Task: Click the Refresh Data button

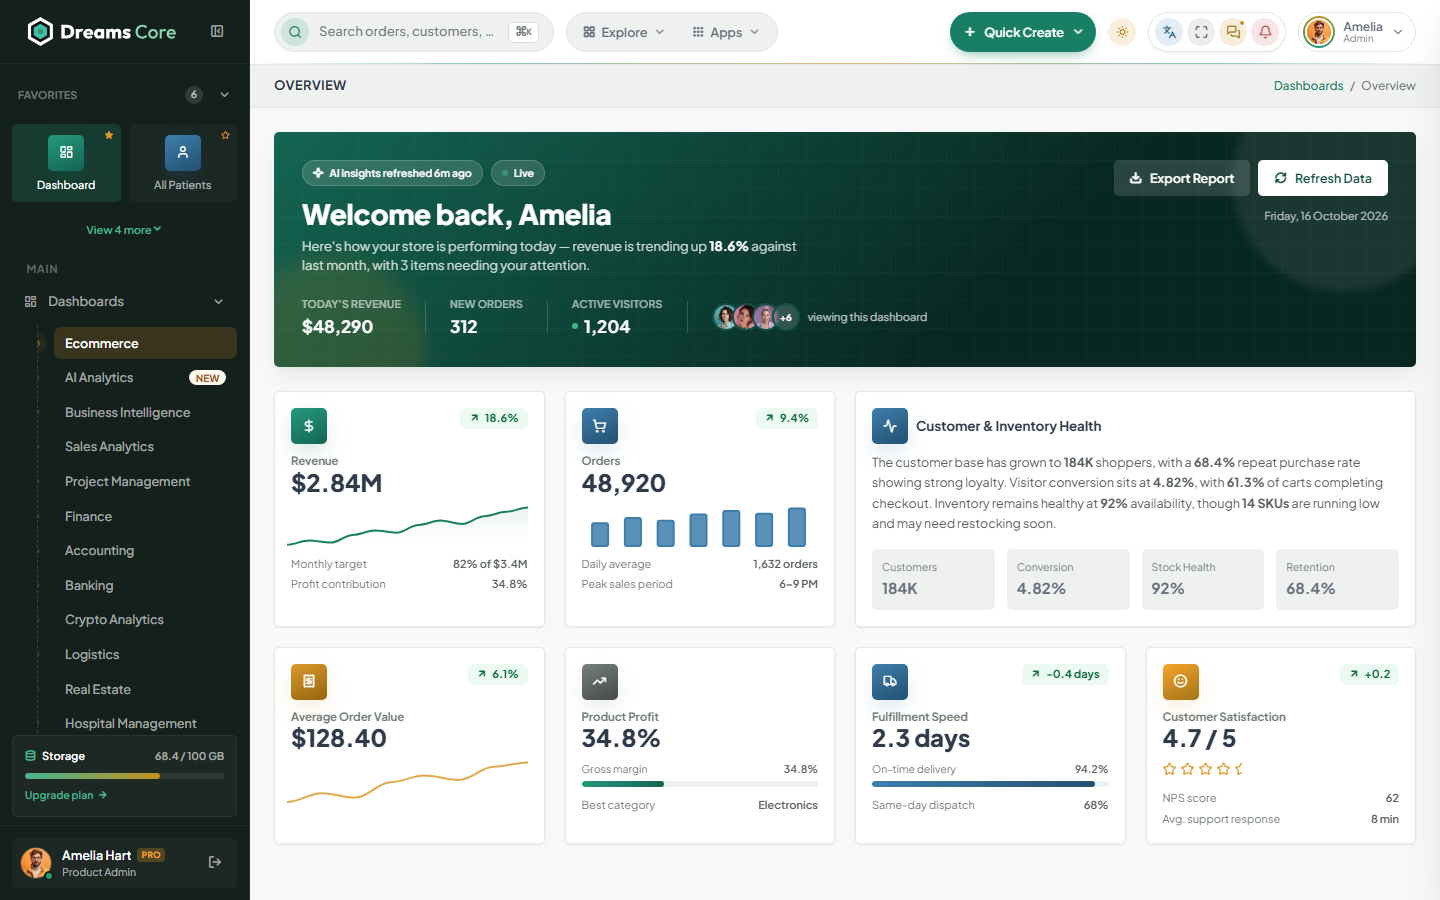Action: pos(1323,178)
